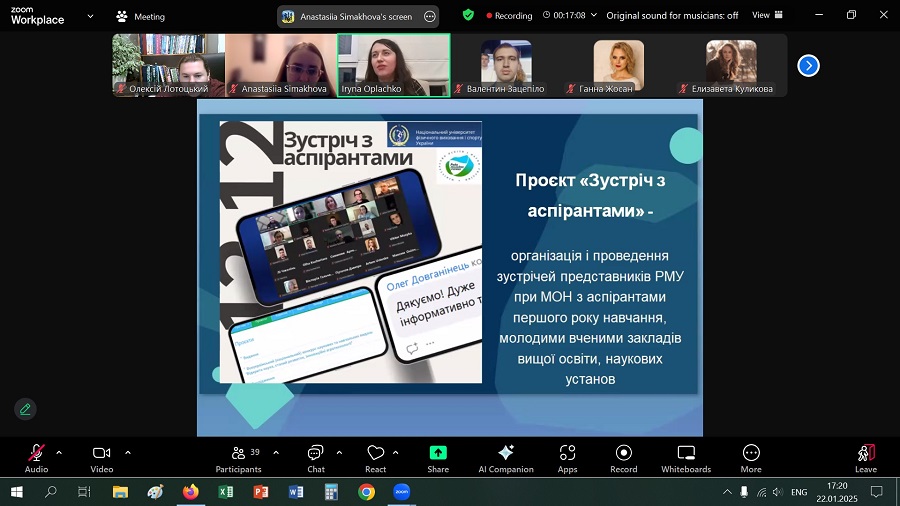This screenshot has width=900, height=506.
Task: Show next participants with the blue arrow
Action: pos(809,65)
